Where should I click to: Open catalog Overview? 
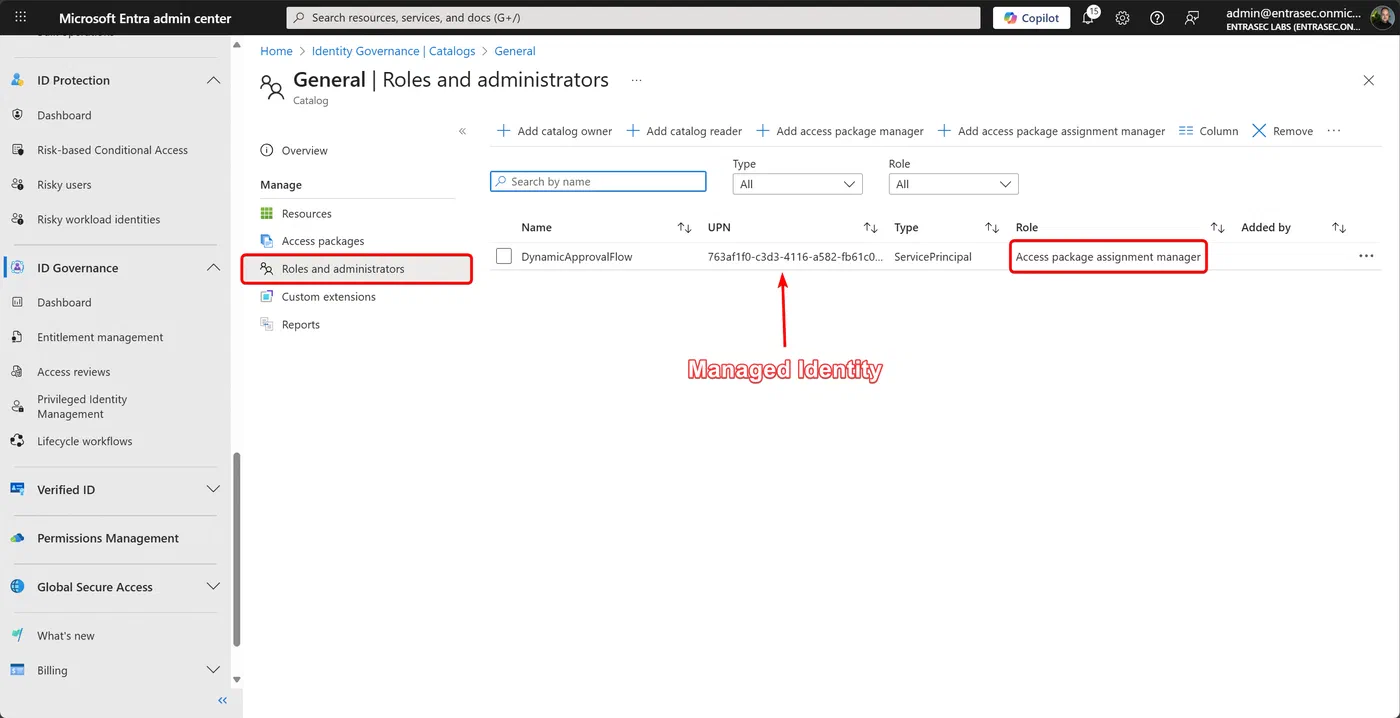pyautogui.click(x=305, y=151)
